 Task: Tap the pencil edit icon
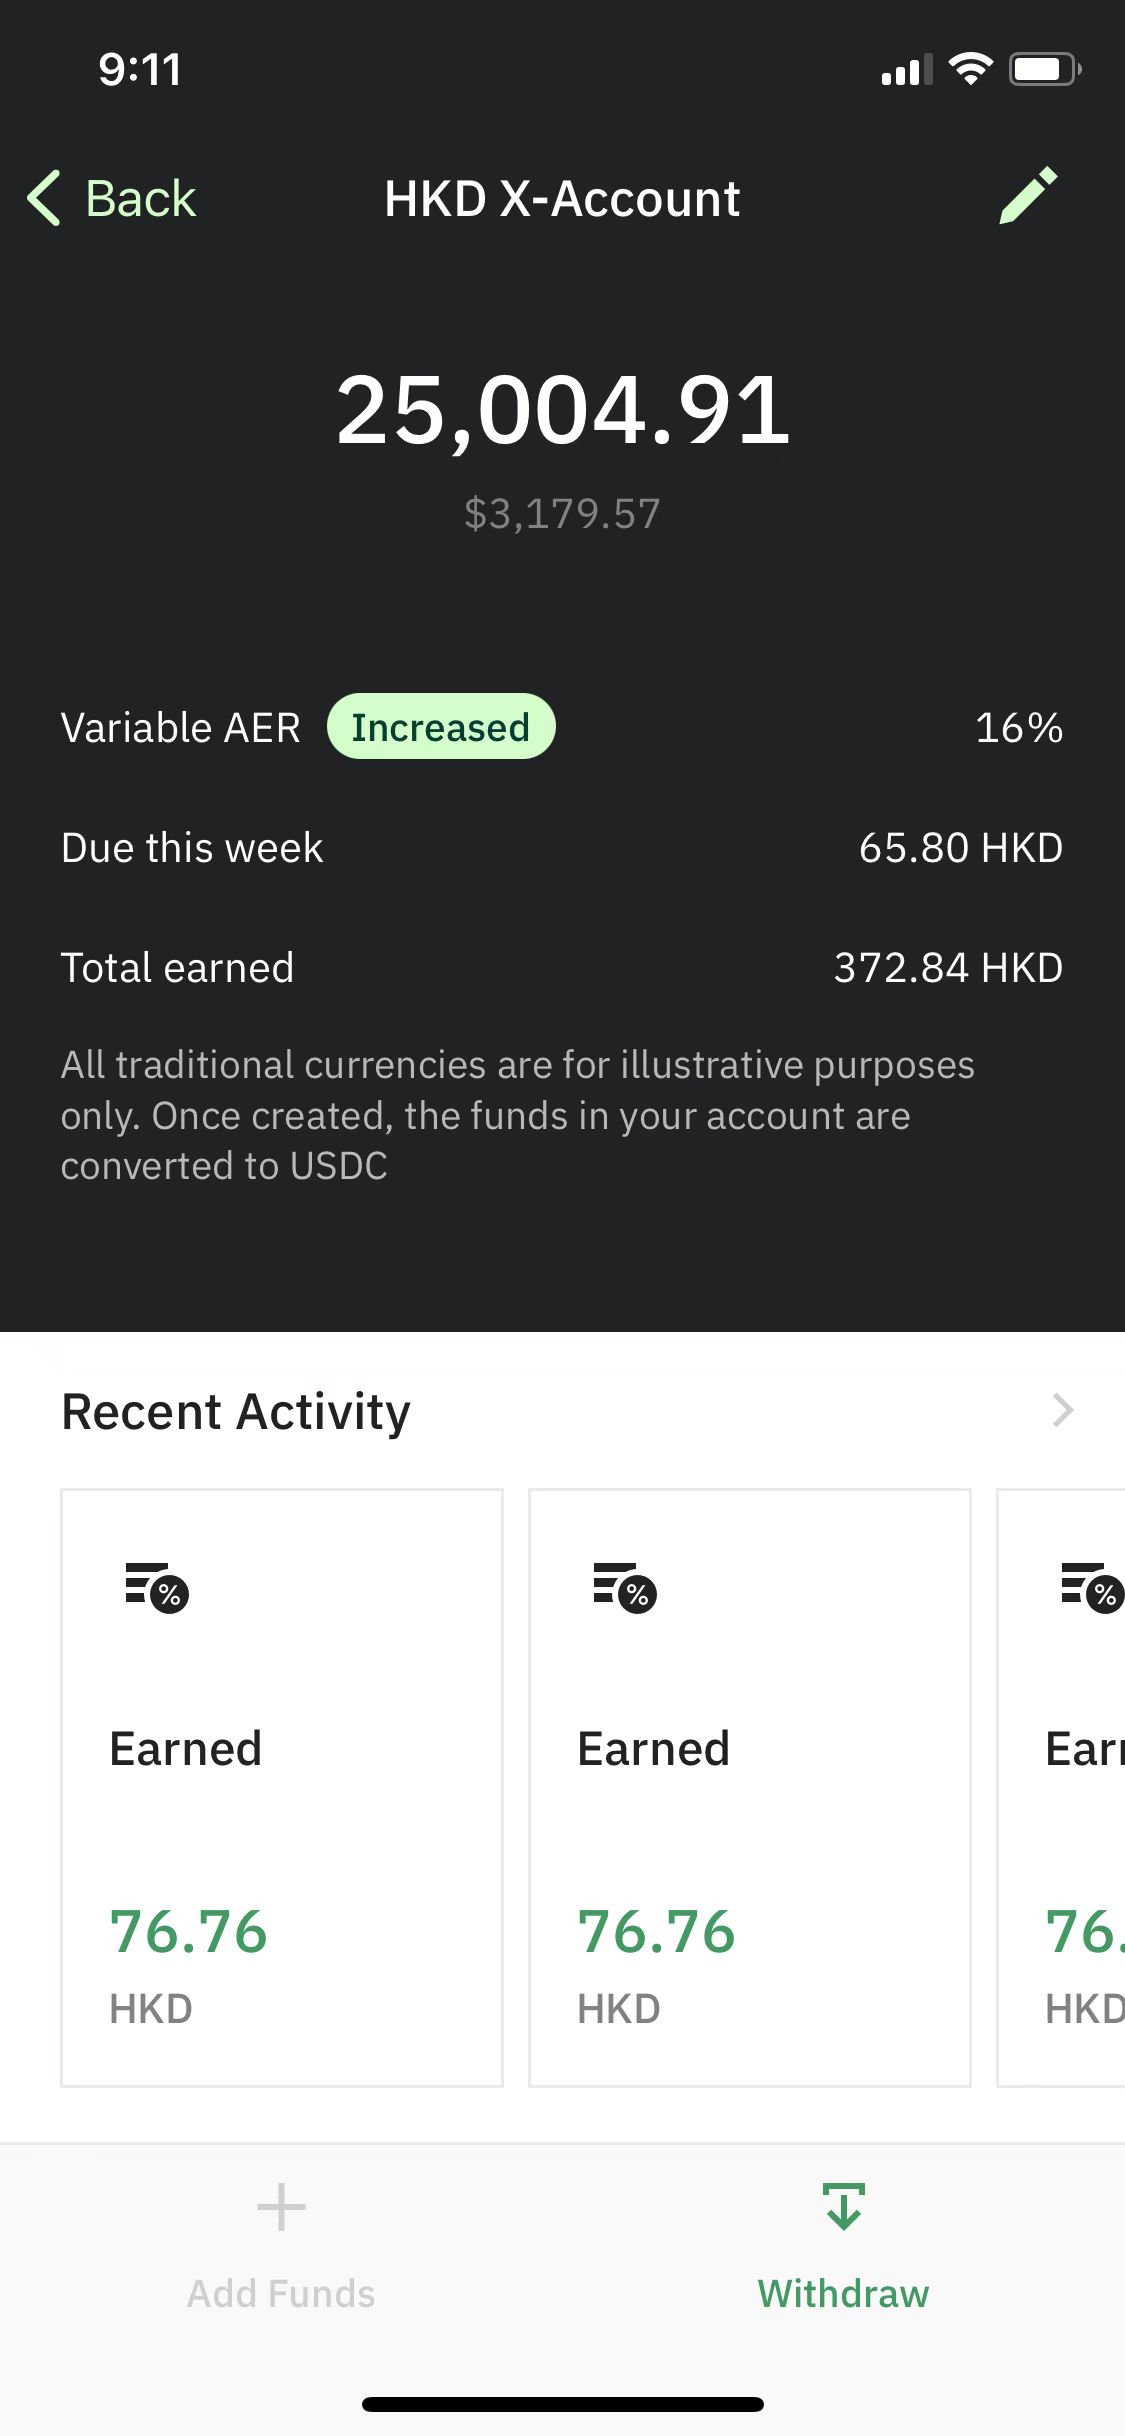1028,196
